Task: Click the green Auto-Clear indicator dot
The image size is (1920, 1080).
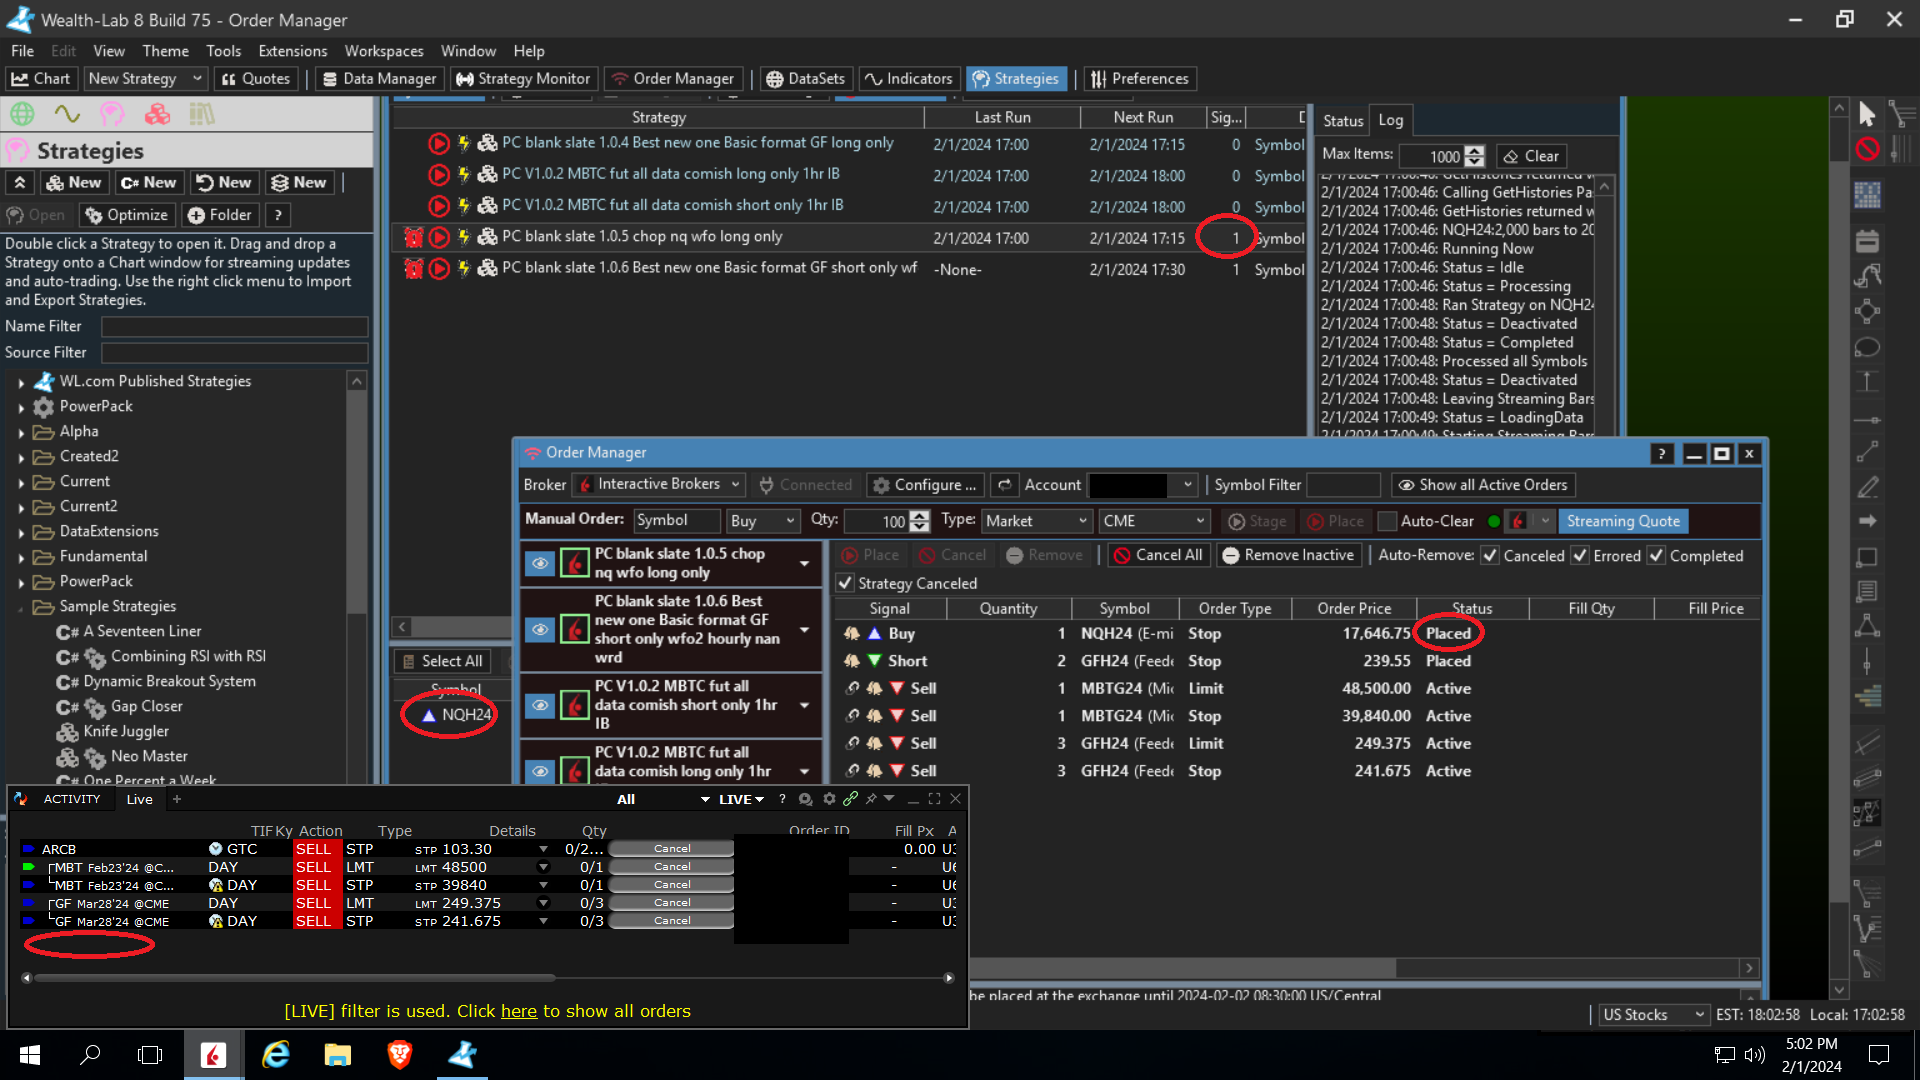Action: (x=1494, y=521)
